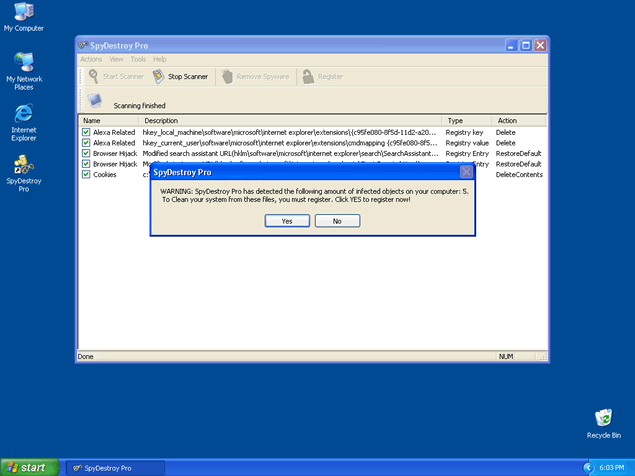The image size is (635, 476).
Task: Open My Network Places icon
Action: tap(24, 63)
